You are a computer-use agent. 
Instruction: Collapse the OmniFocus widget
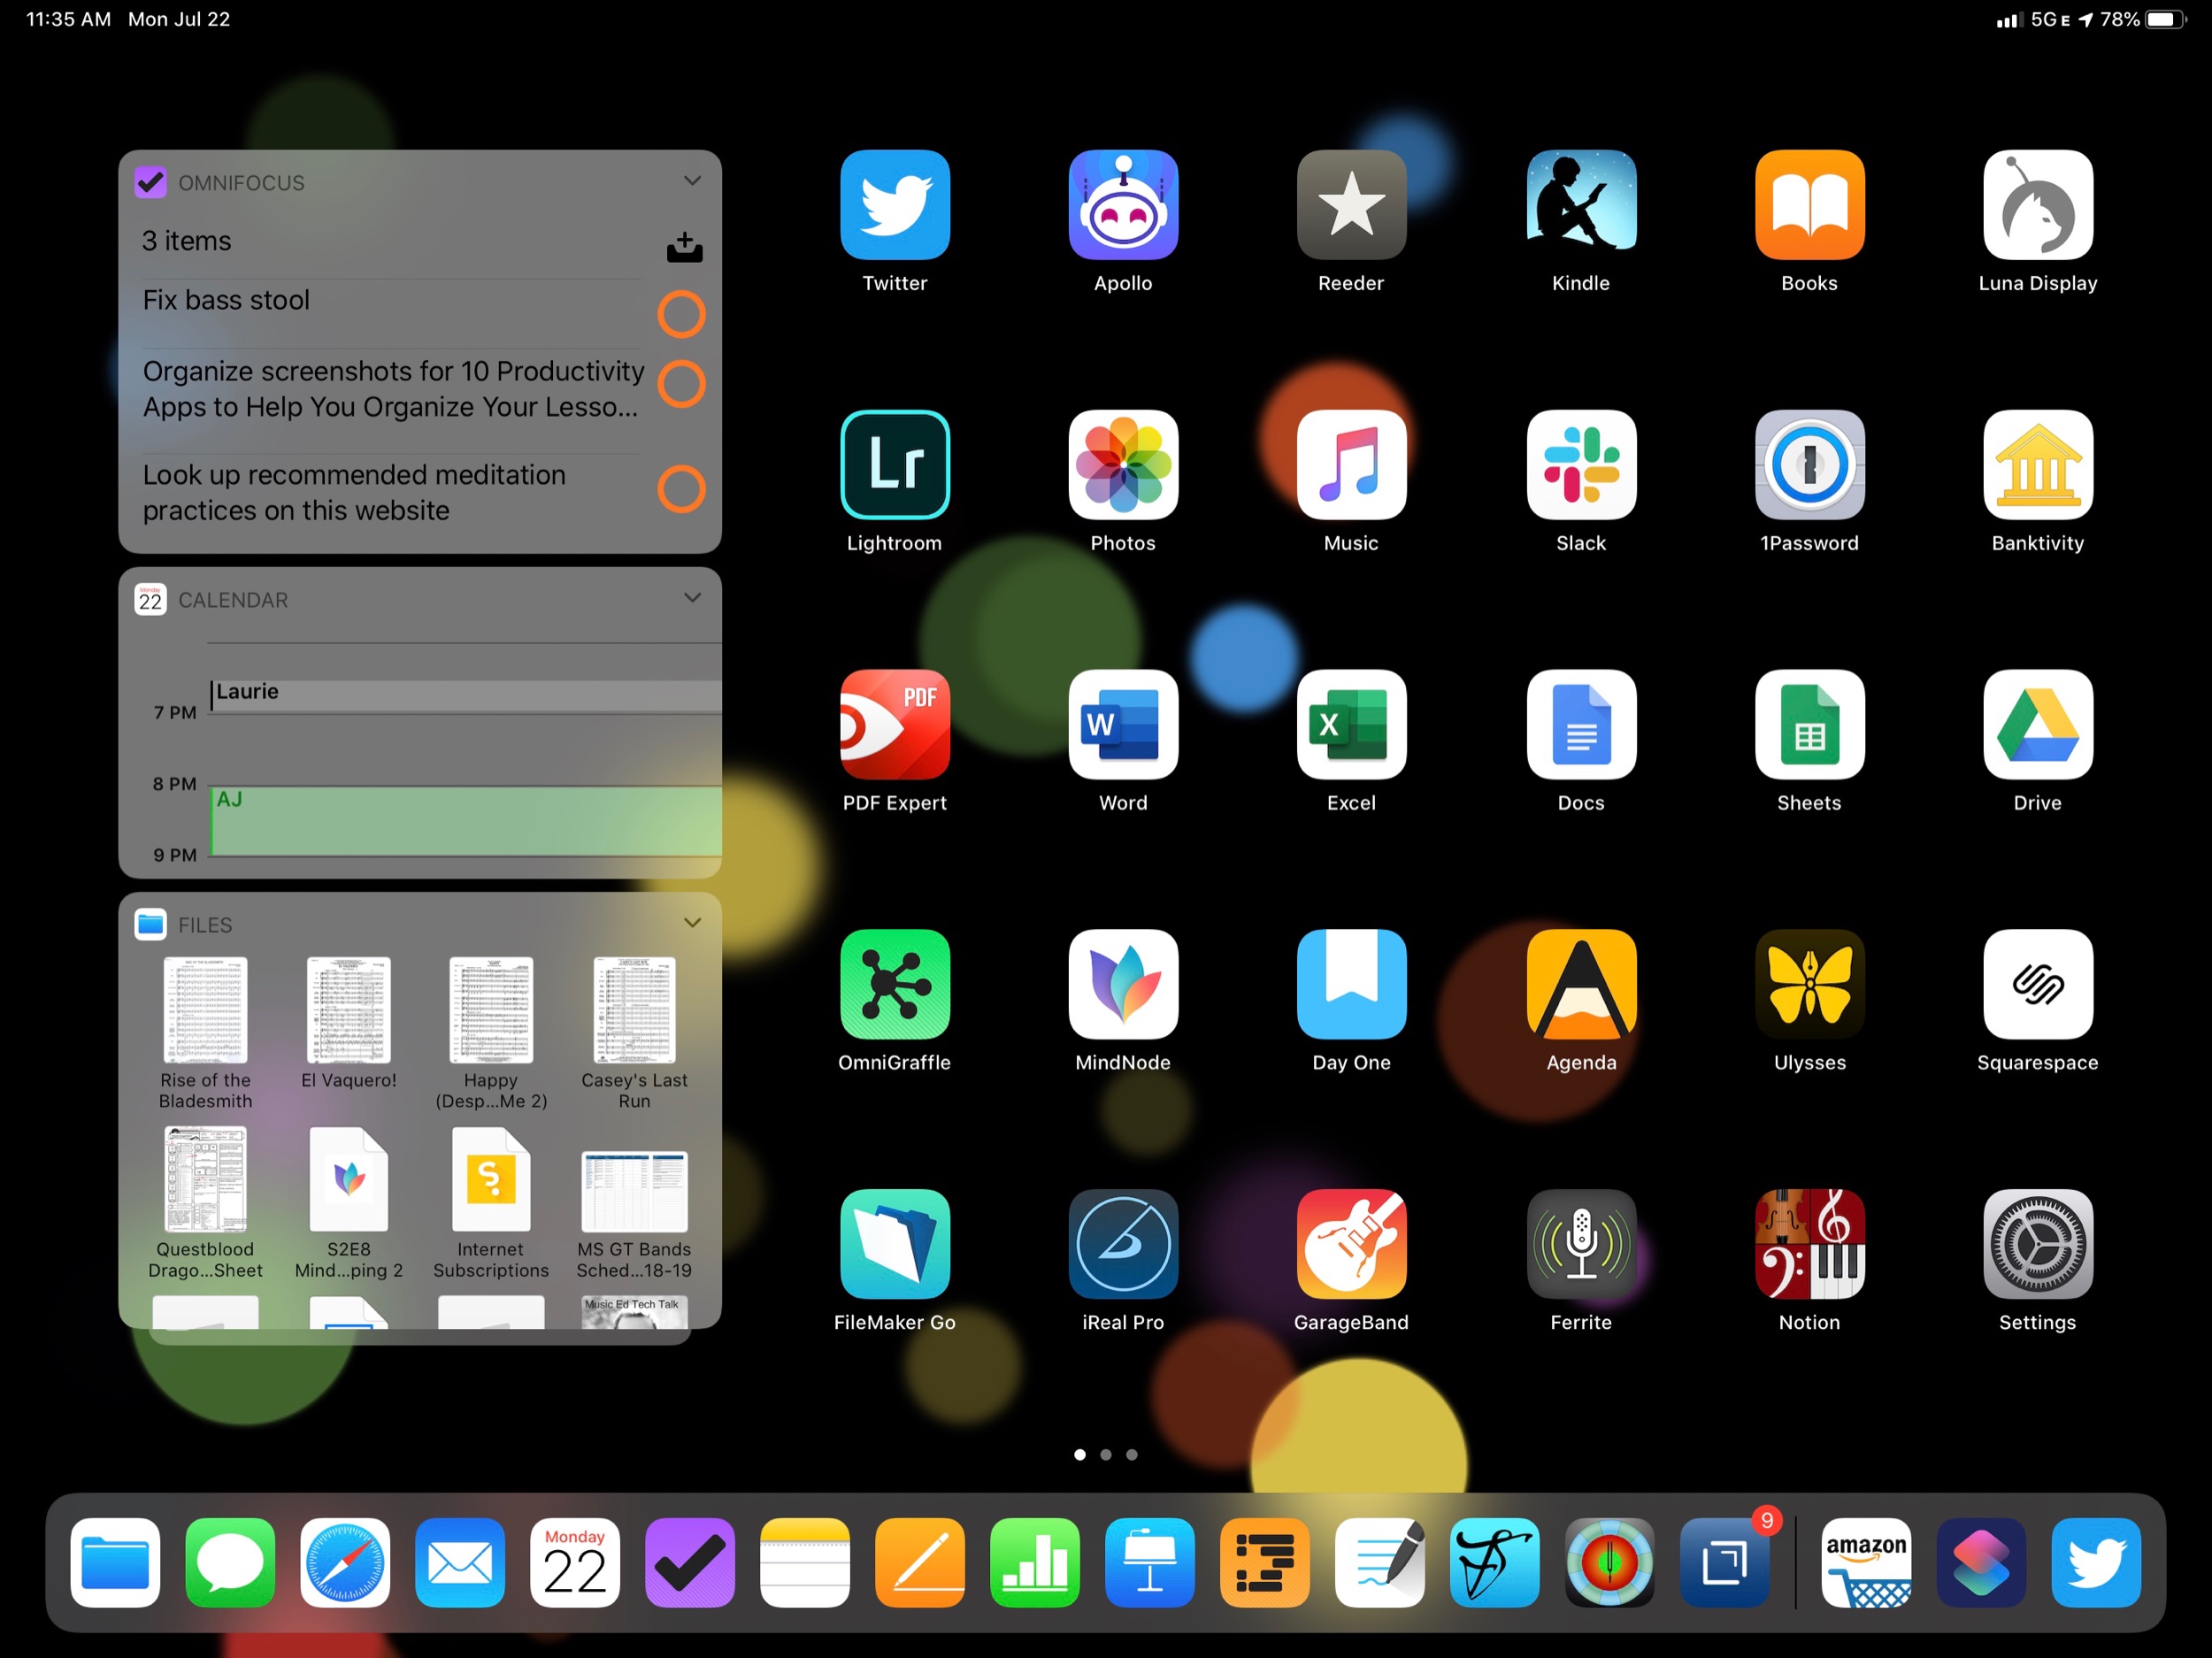(692, 181)
